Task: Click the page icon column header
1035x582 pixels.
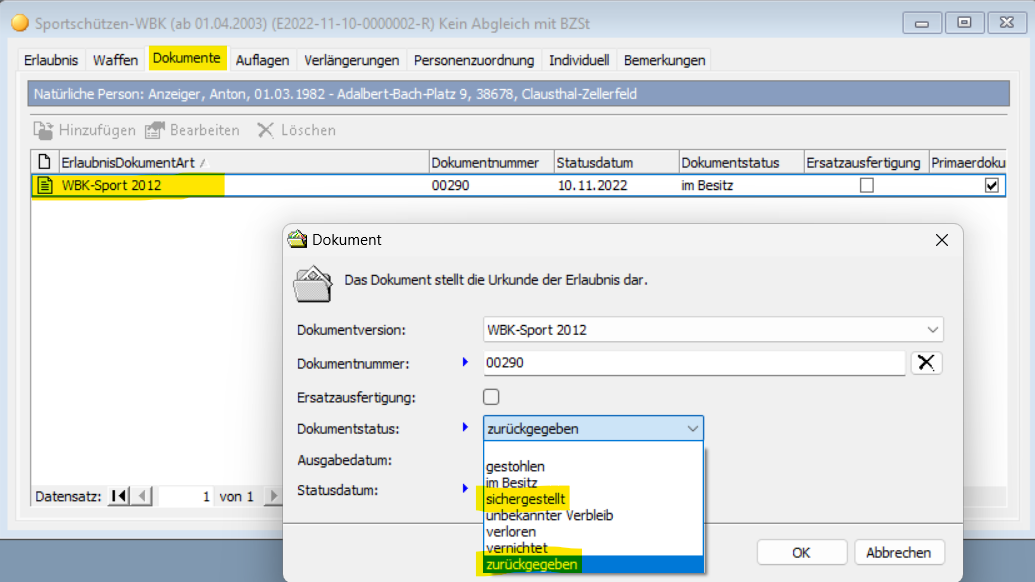Action: pyautogui.click(x=43, y=162)
